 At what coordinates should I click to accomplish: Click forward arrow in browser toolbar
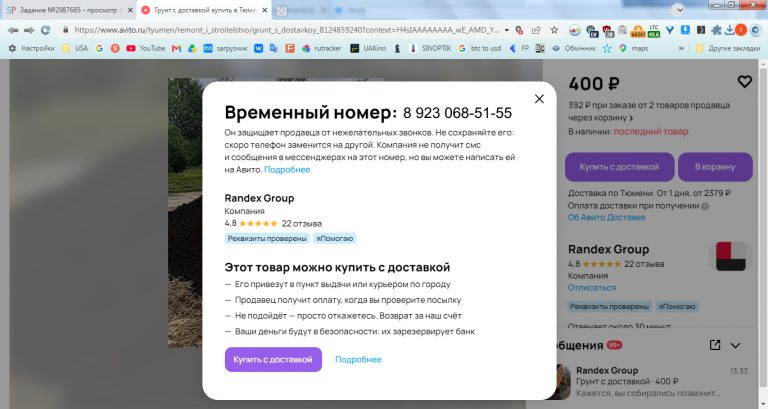click(29, 30)
